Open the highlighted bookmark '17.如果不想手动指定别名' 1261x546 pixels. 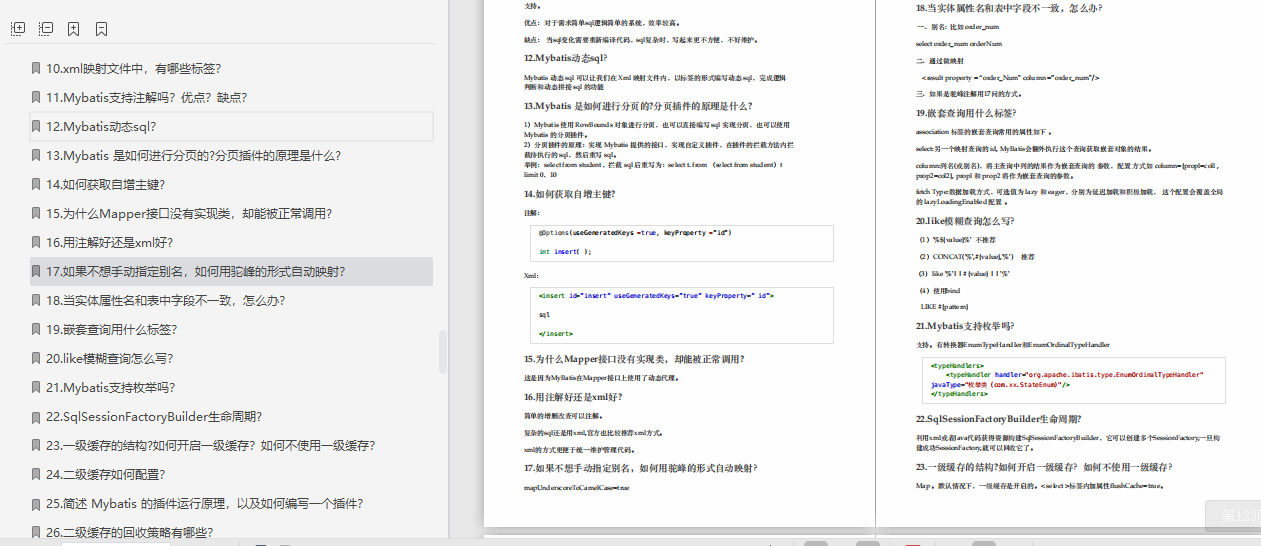(232, 271)
